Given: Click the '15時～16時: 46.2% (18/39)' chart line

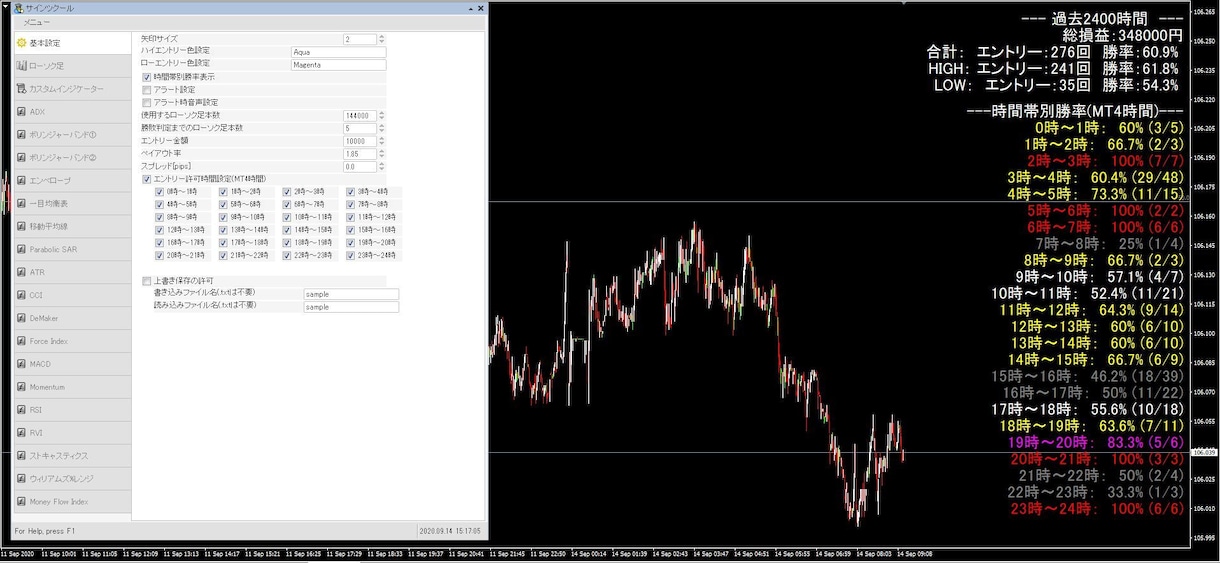Looking at the screenshot, I should pyautogui.click(x=1088, y=376).
